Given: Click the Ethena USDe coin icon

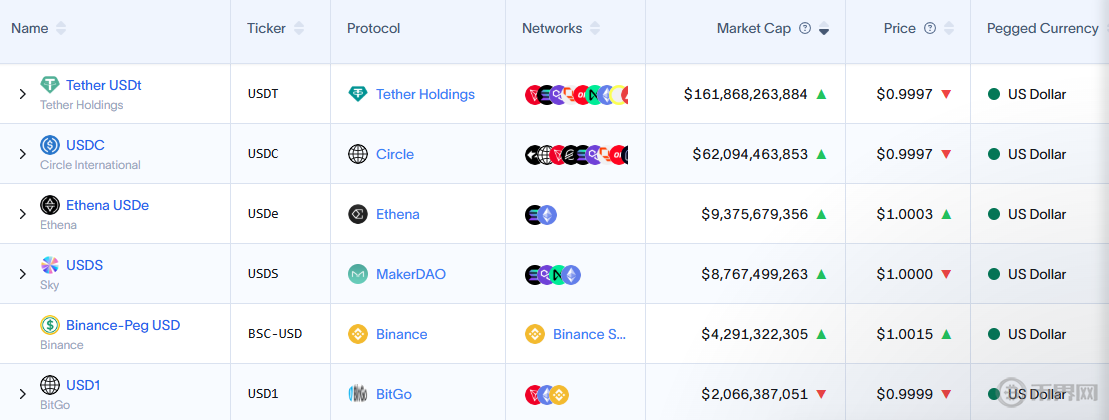Looking at the screenshot, I should (50, 205).
